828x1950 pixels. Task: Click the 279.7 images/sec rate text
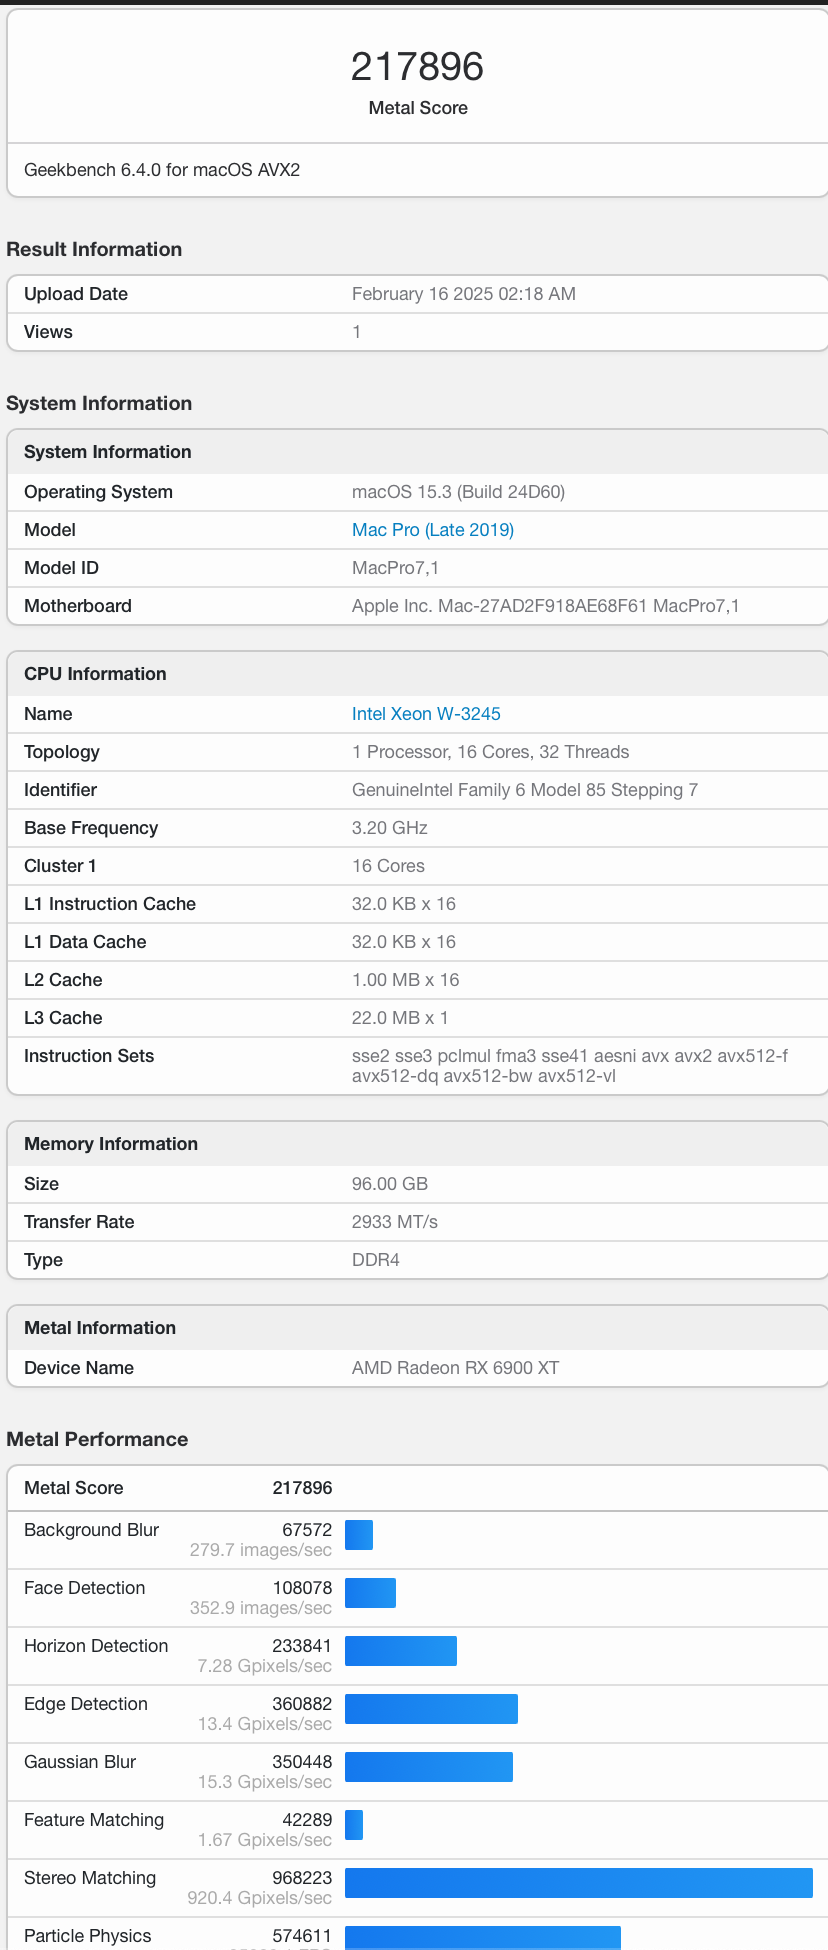(261, 1550)
